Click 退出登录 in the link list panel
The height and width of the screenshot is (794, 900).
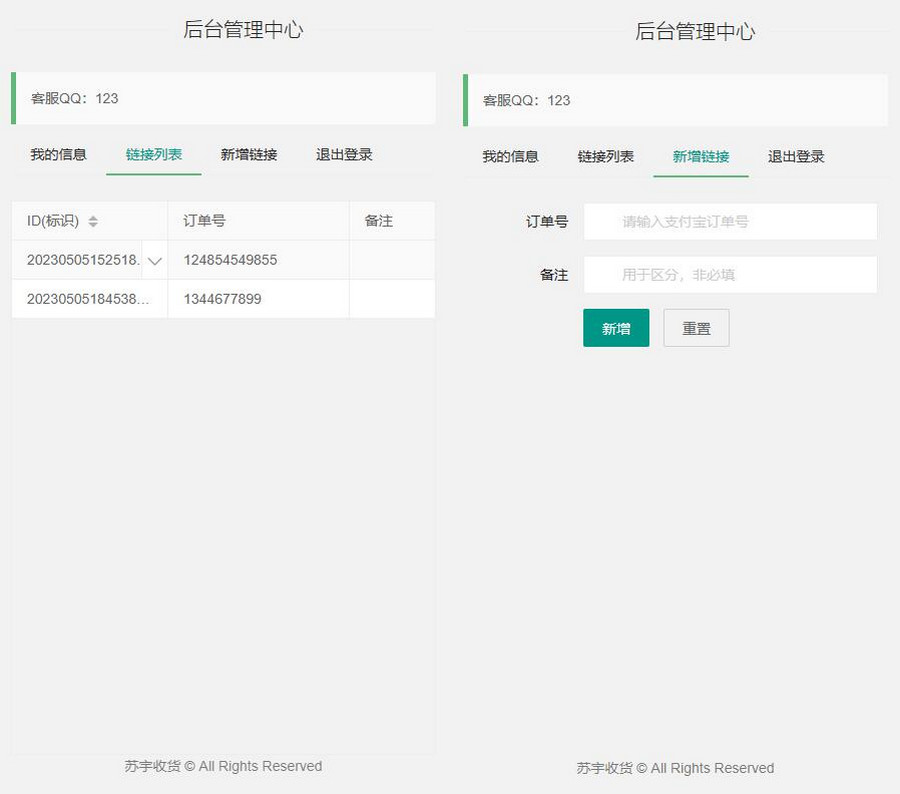pyautogui.click(x=344, y=155)
